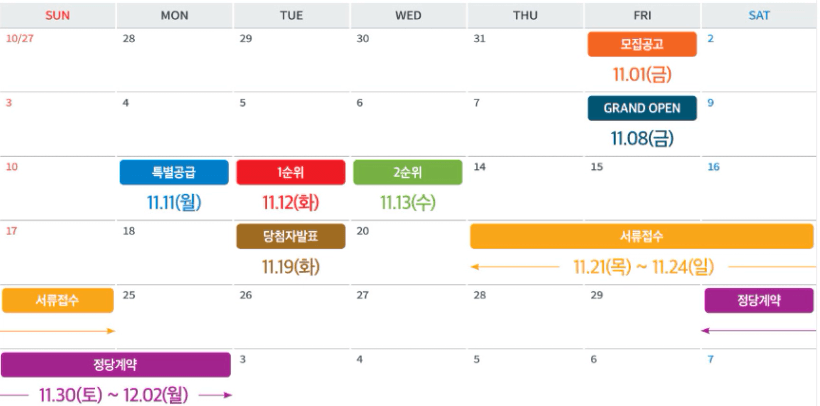Click the green 2순위 event label
The image size is (820, 406).
tap(407, 173)
